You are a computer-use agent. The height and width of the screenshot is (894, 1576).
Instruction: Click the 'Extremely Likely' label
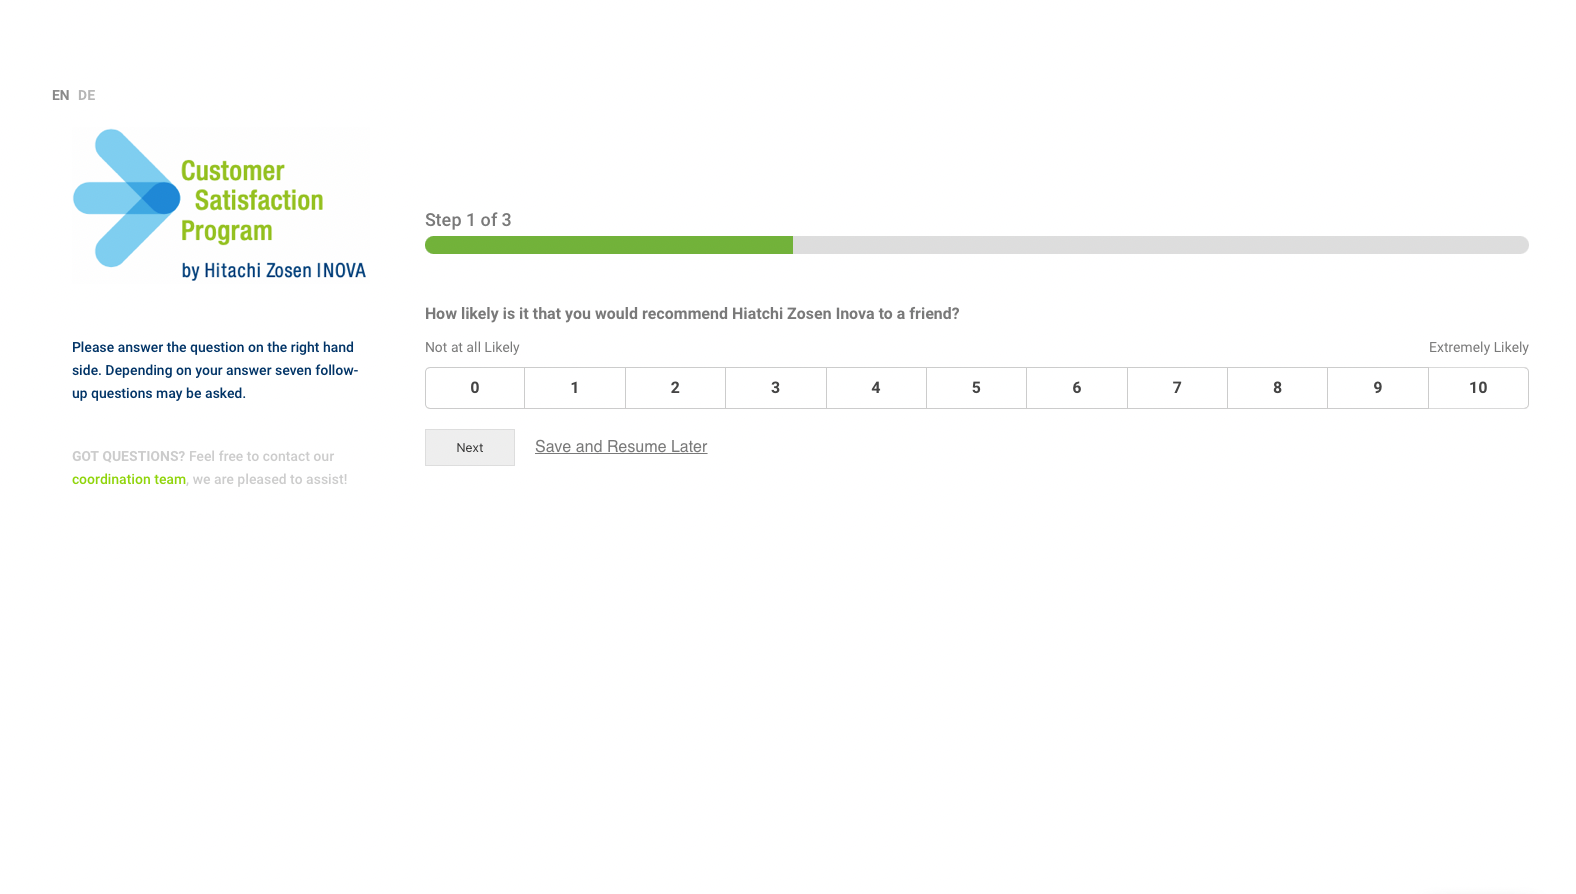tap(1478, 348)
